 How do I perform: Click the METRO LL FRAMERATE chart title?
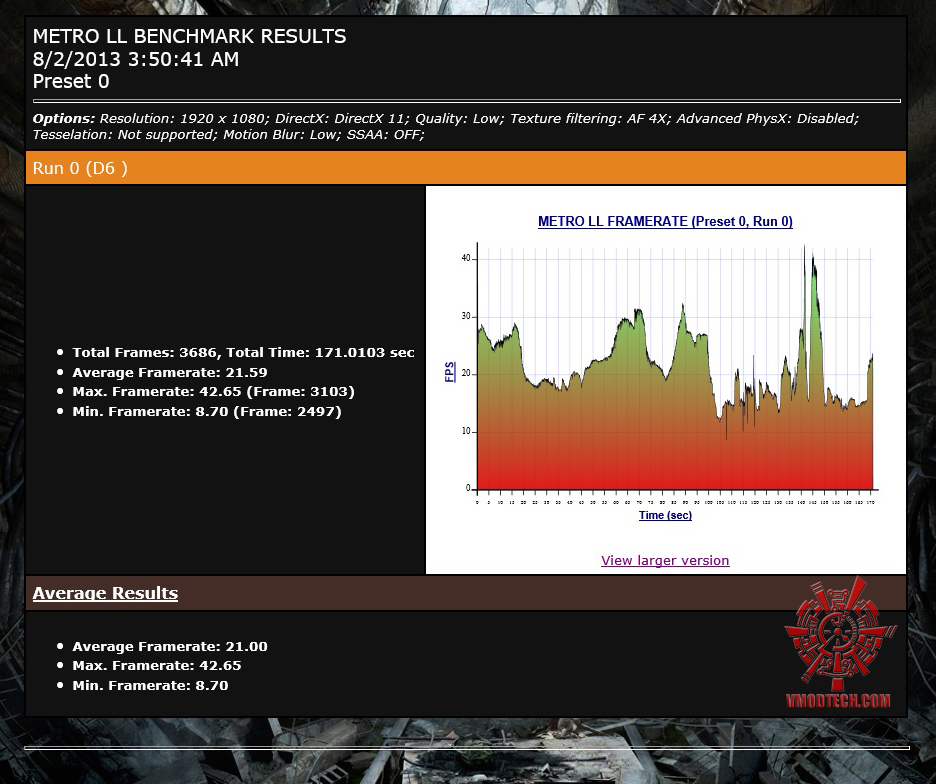[665, 222]
